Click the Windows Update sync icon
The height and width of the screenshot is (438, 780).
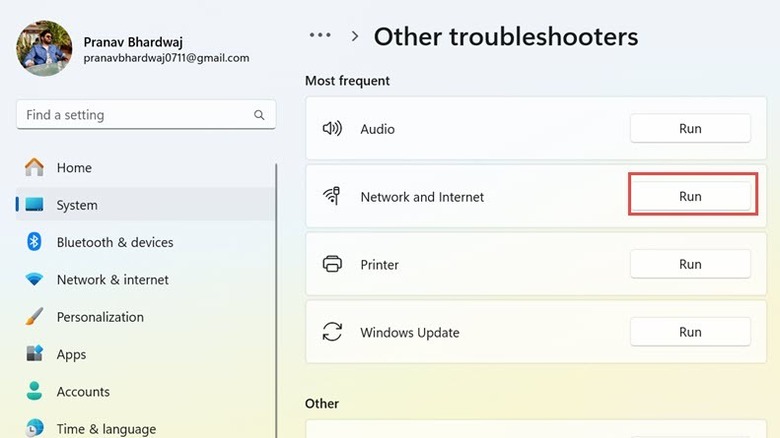tap(332, 332)
